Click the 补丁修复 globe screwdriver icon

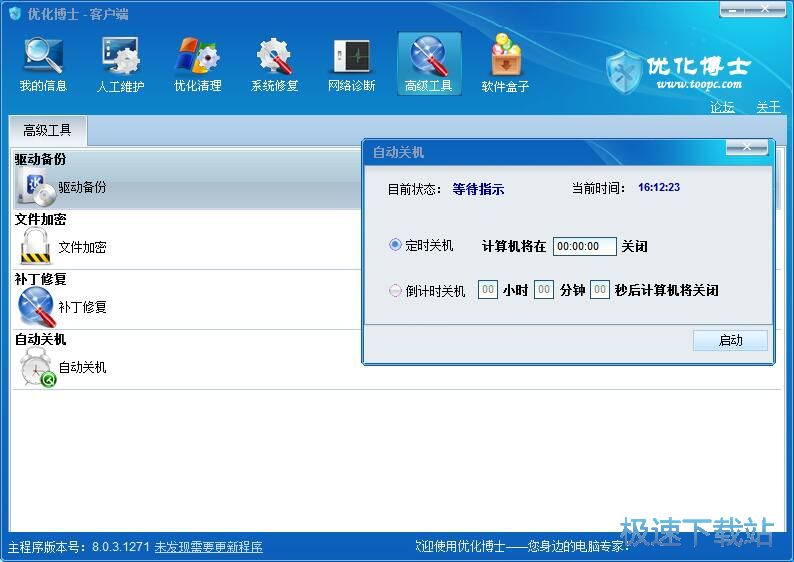(36, 307)
